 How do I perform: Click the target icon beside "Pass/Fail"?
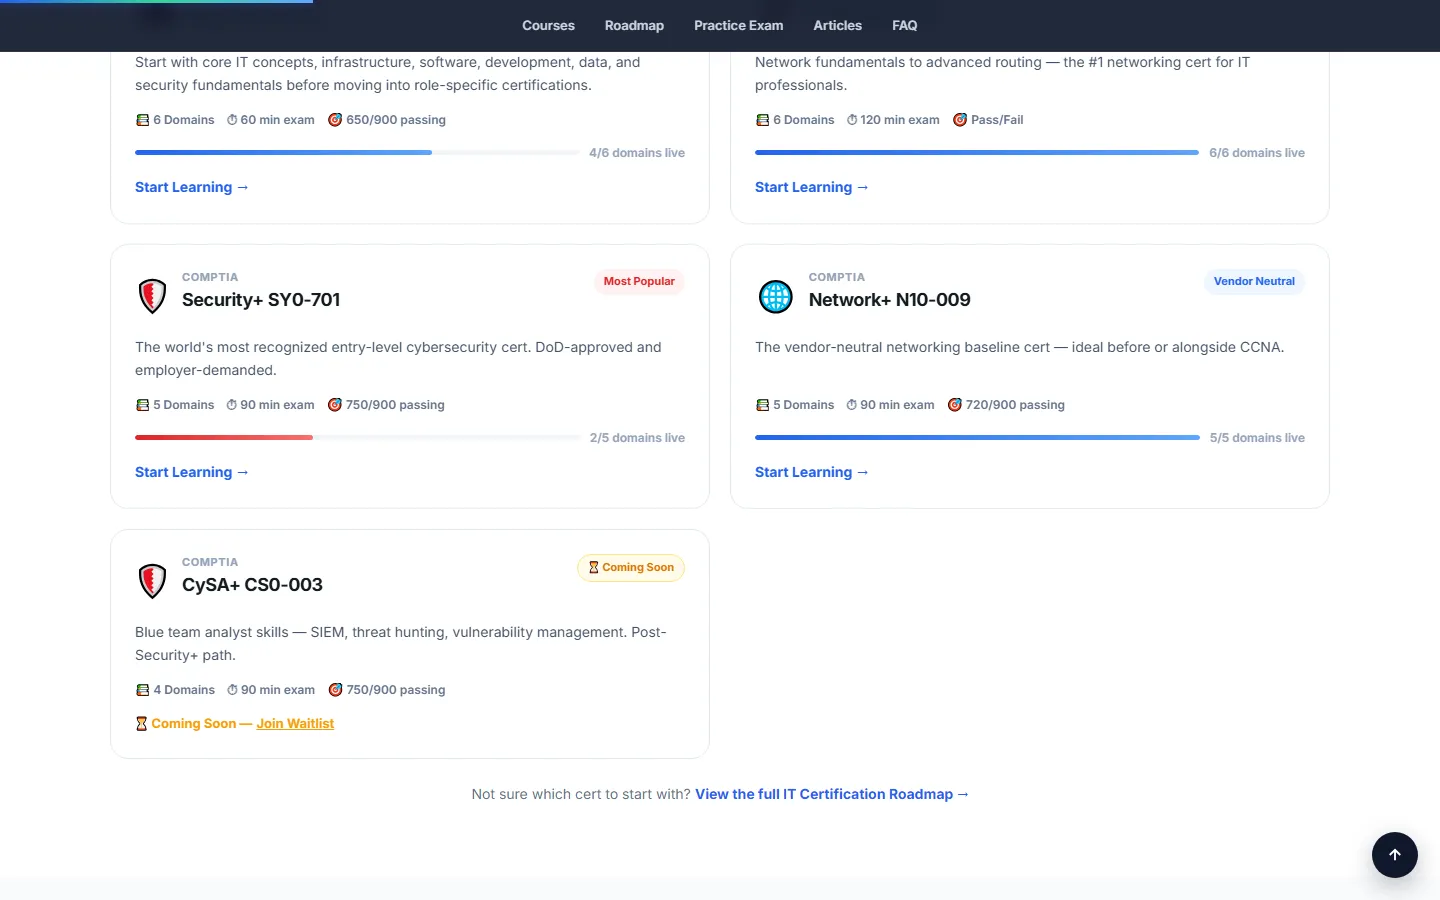960,120
